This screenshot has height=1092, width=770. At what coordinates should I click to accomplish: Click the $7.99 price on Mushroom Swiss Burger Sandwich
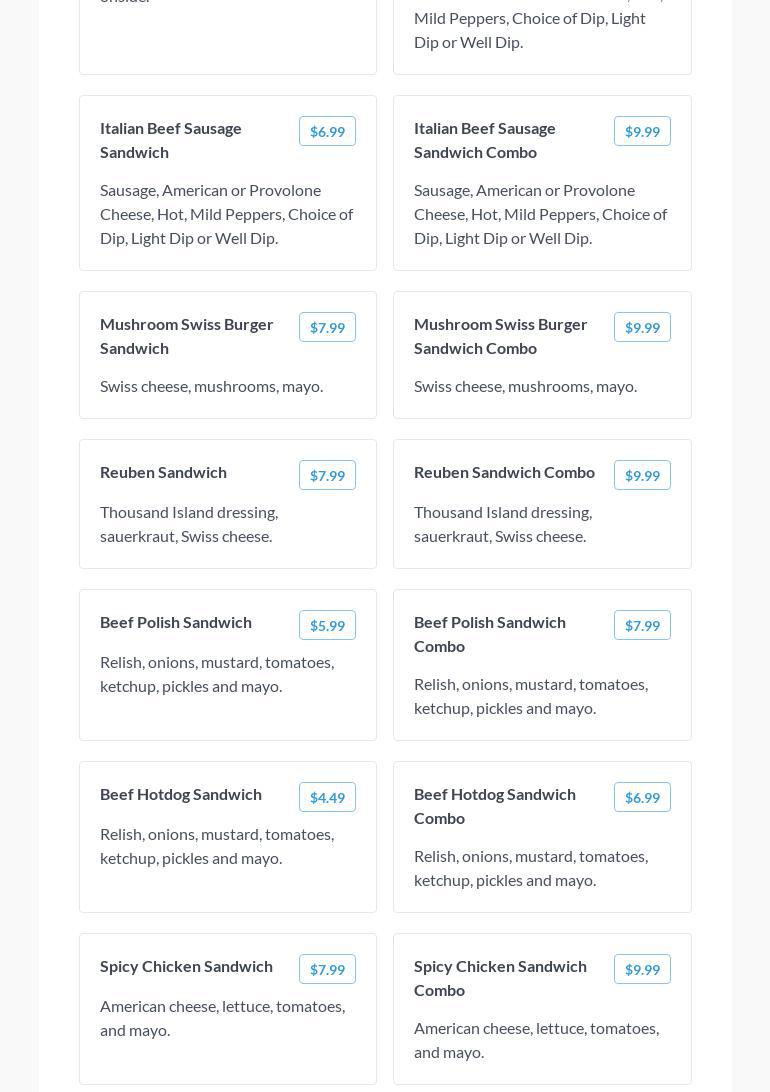pos(327,327)
